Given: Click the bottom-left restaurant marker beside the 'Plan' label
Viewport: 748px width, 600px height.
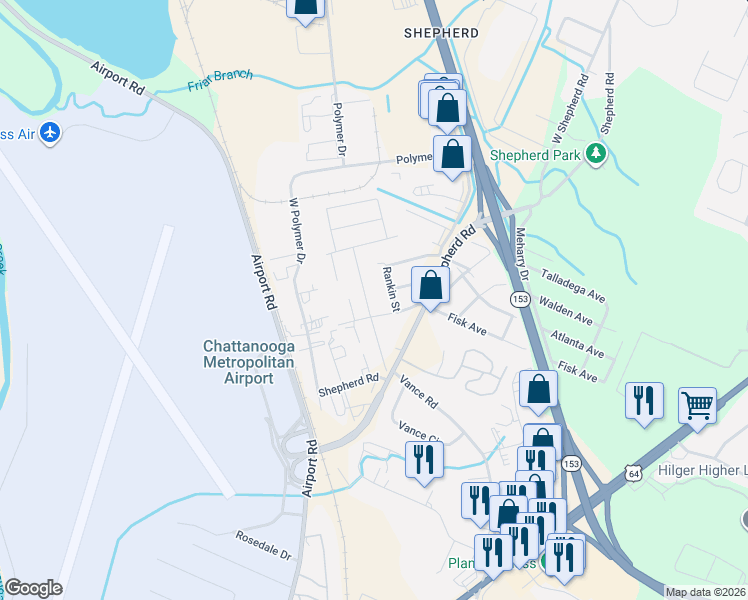Looking at the screenshot, I should coord(493,555).
